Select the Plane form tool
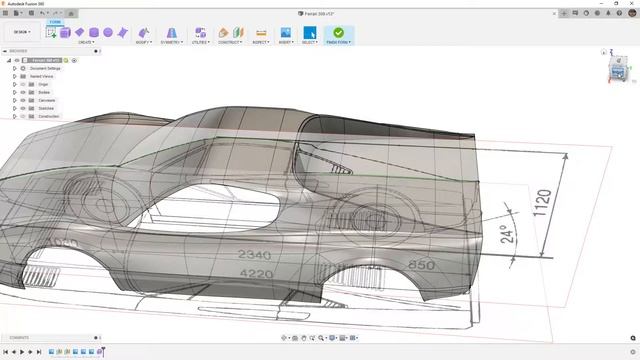 pos(80,32)
